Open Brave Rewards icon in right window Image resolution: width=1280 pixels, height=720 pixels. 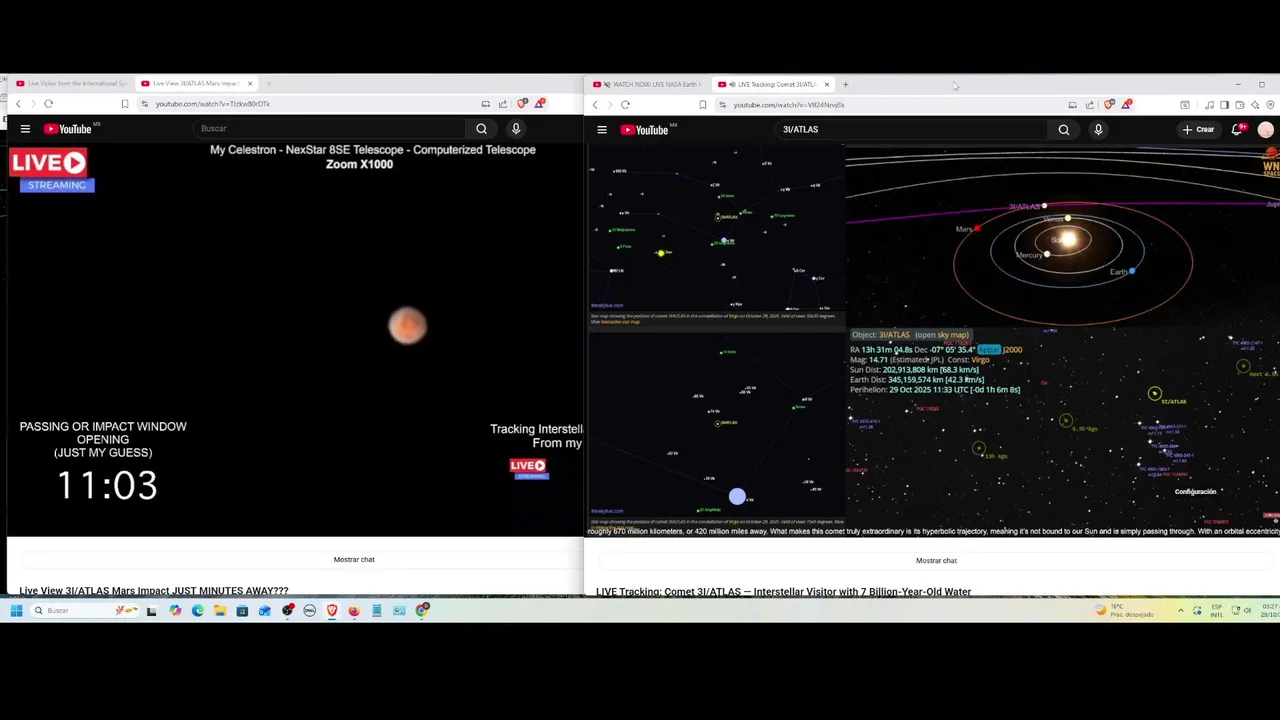click(1127, 104)
